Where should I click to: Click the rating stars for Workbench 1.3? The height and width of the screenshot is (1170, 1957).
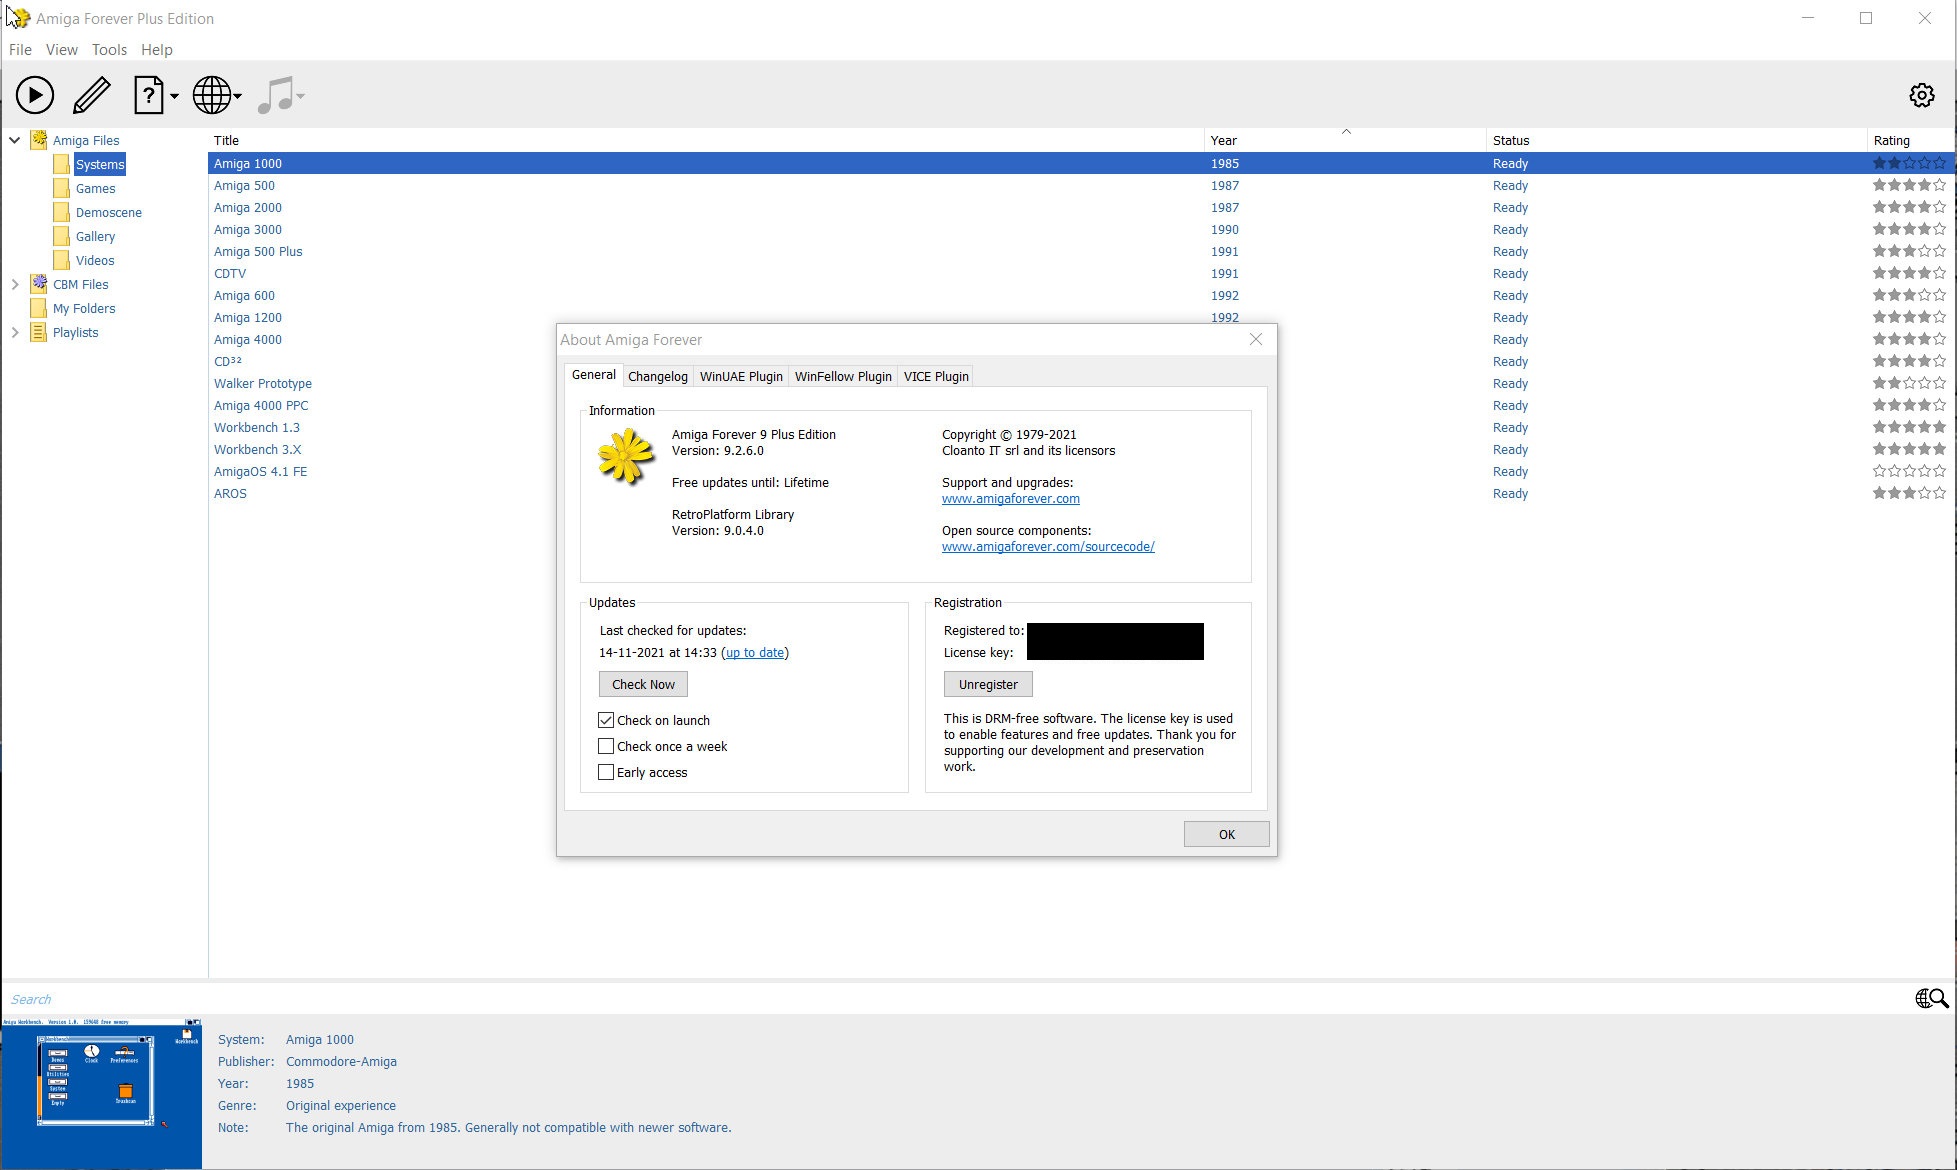(1909, 427)
